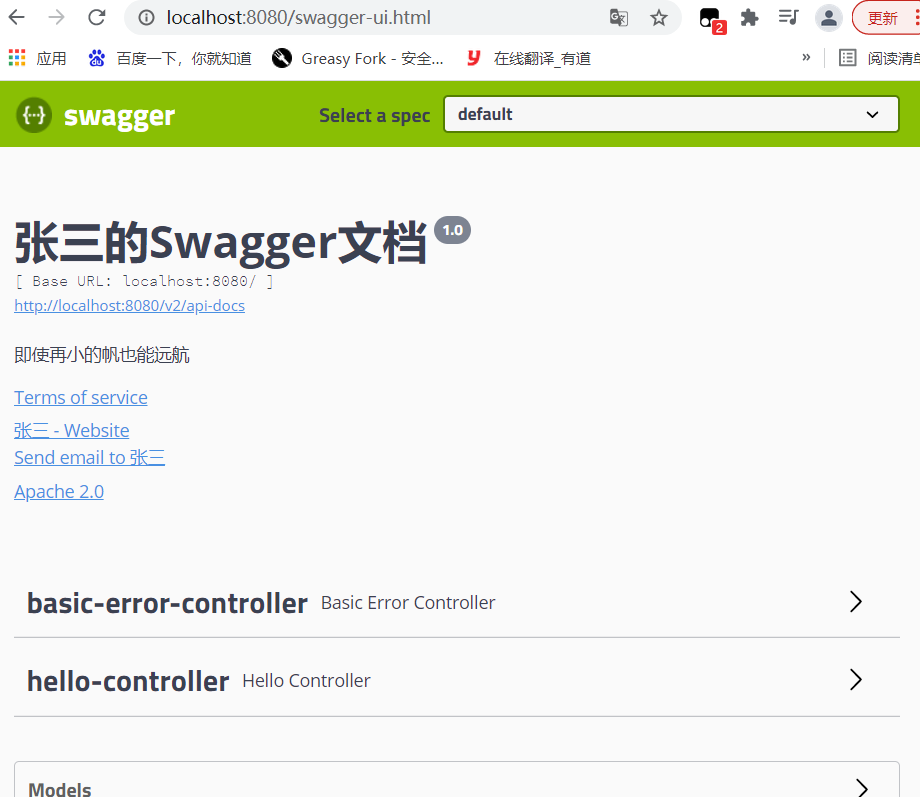
Task: Open the extension icon with red badge 2
Action: tap(712, 19)
